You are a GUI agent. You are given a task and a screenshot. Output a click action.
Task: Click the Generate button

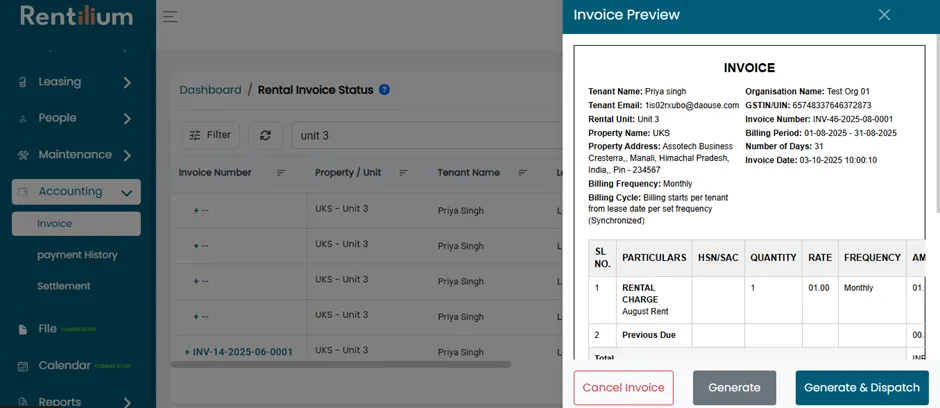coord(734,388)
